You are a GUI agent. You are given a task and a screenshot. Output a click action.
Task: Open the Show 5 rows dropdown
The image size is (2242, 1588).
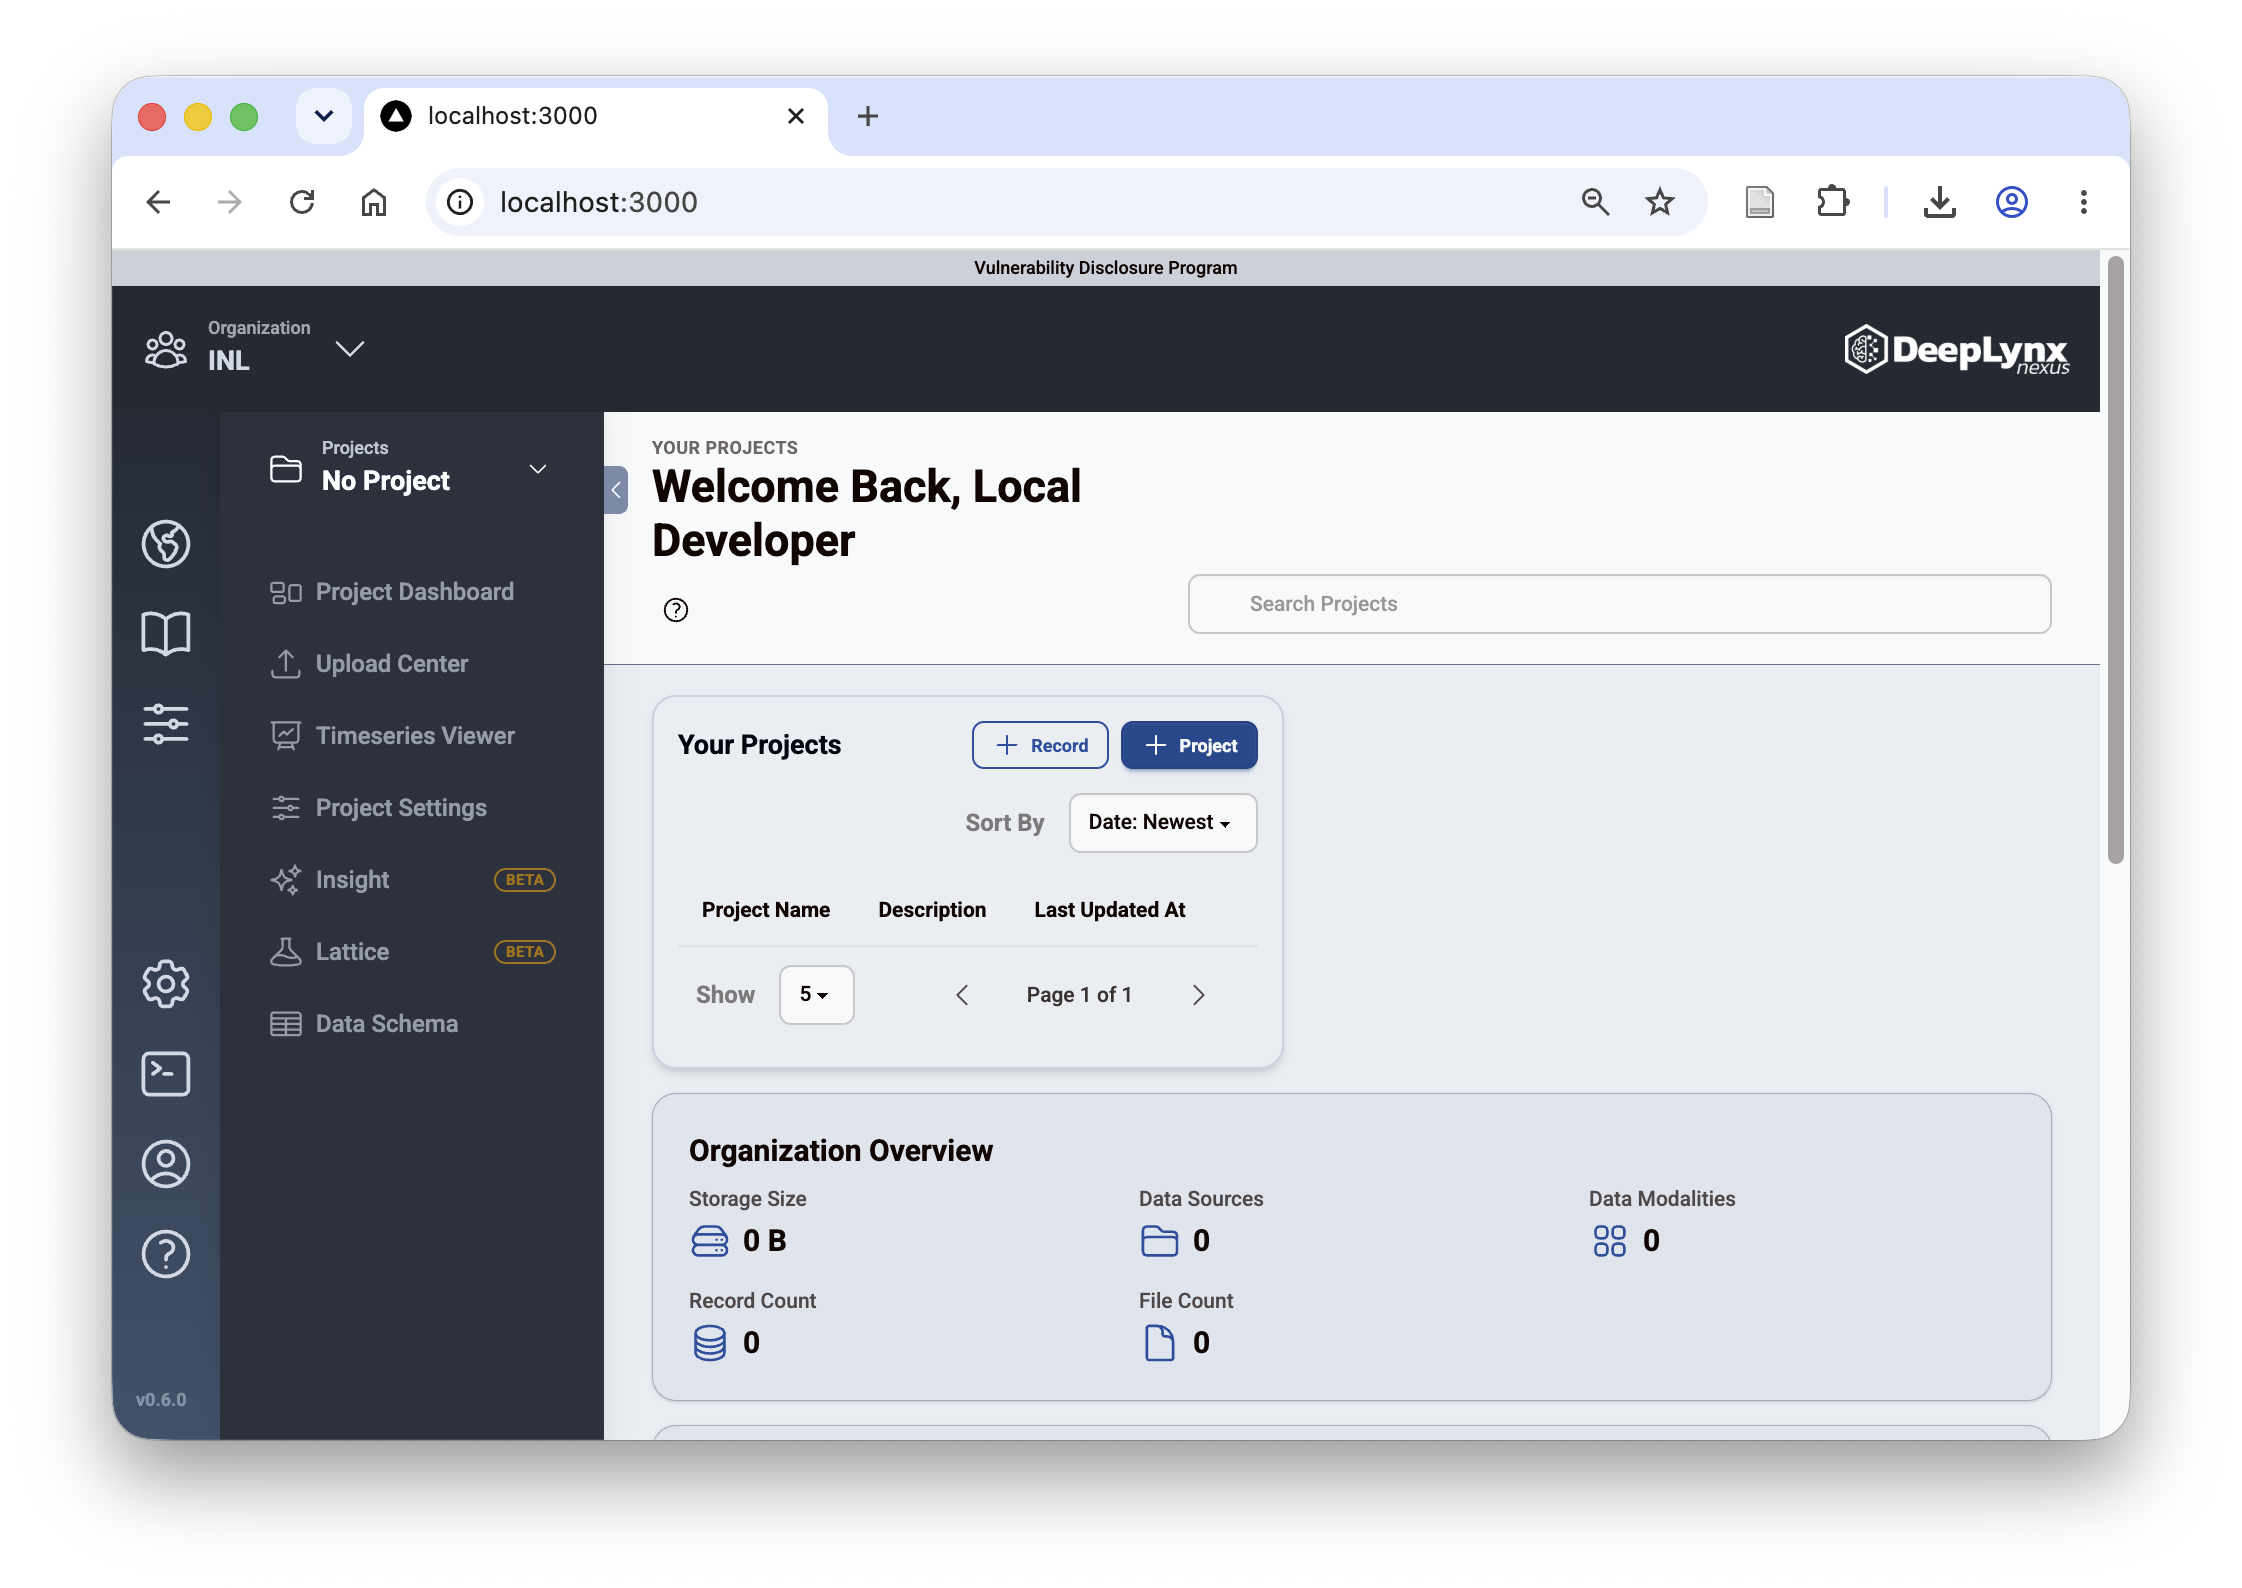[817, 995]
